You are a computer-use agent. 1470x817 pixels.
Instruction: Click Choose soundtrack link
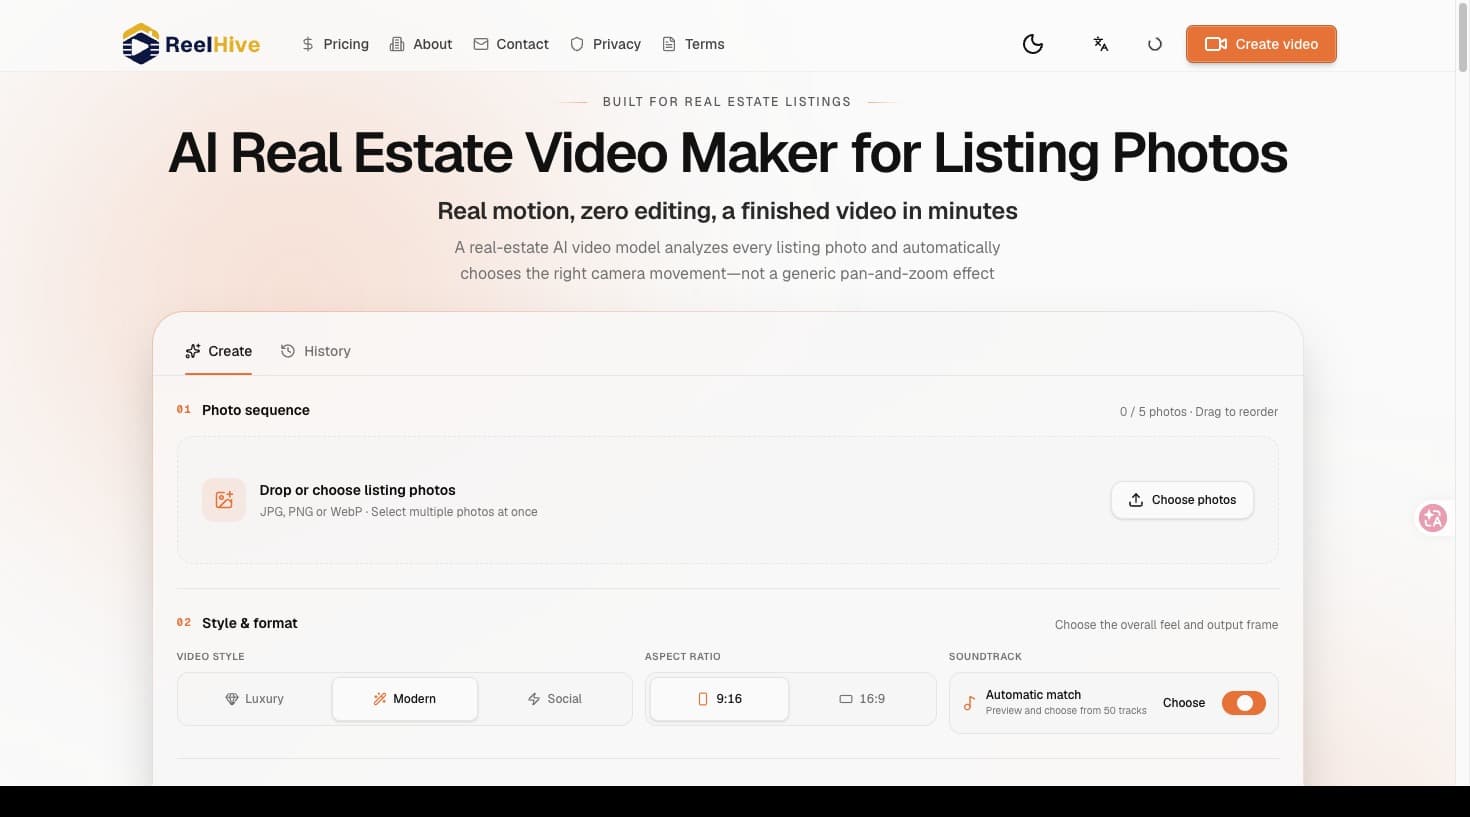(x=1184, y=703)
